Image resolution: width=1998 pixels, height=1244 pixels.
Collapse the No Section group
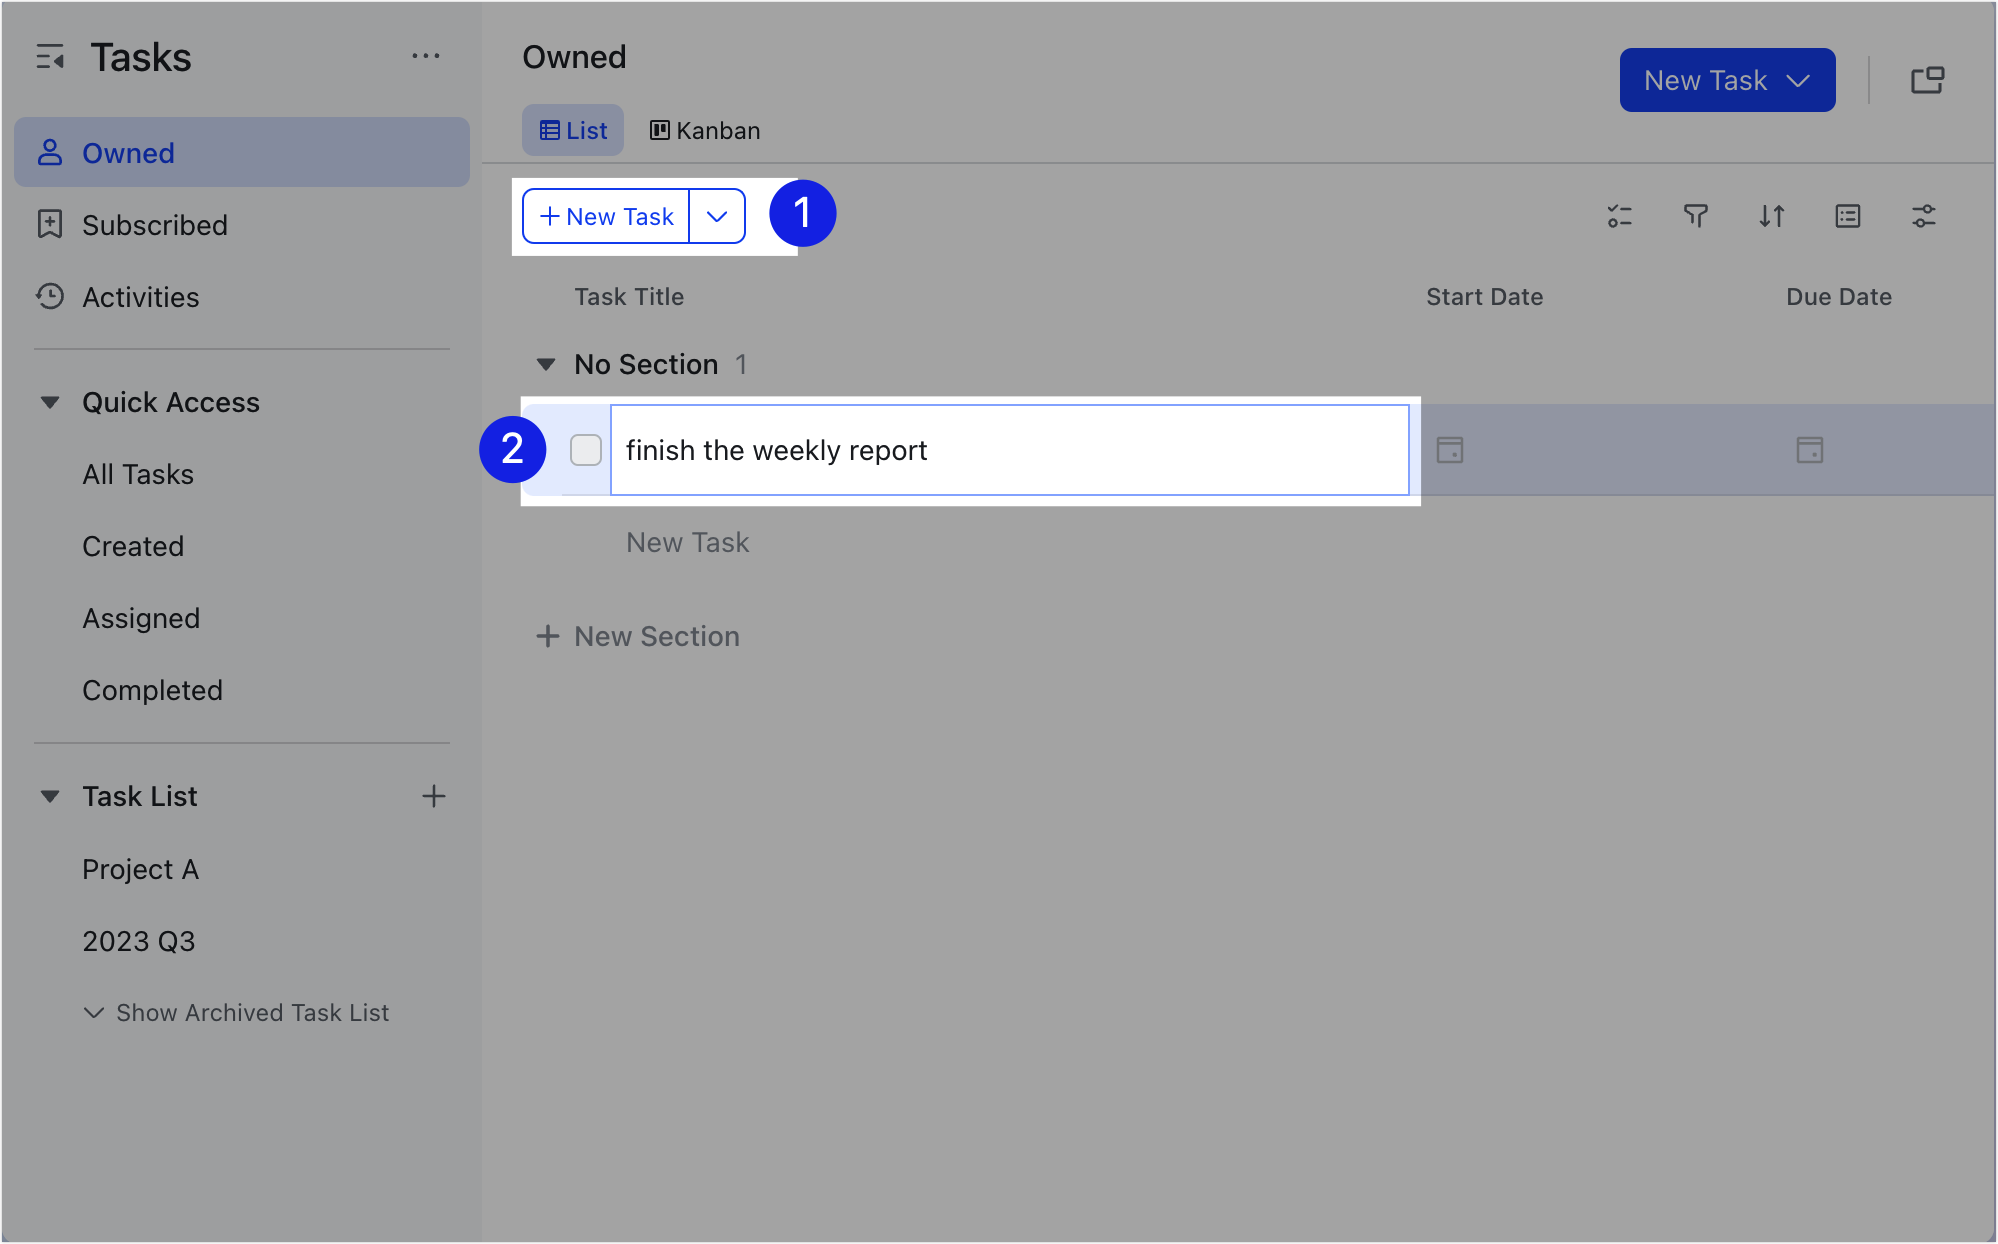click(546, 364)
